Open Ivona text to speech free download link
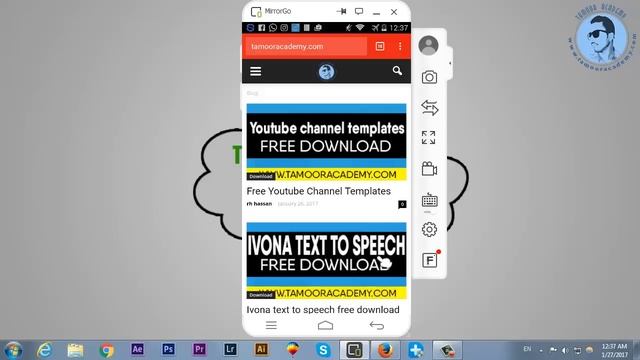 click(323, 309)
